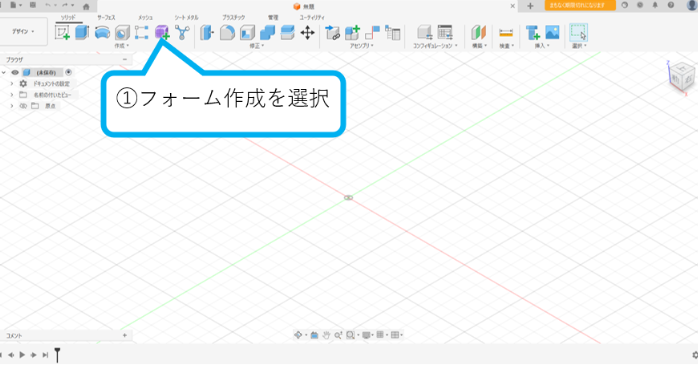Open the 作成 dropdown menu
The width and height of the screenshot is (698, 365).
tap(122, 46)
